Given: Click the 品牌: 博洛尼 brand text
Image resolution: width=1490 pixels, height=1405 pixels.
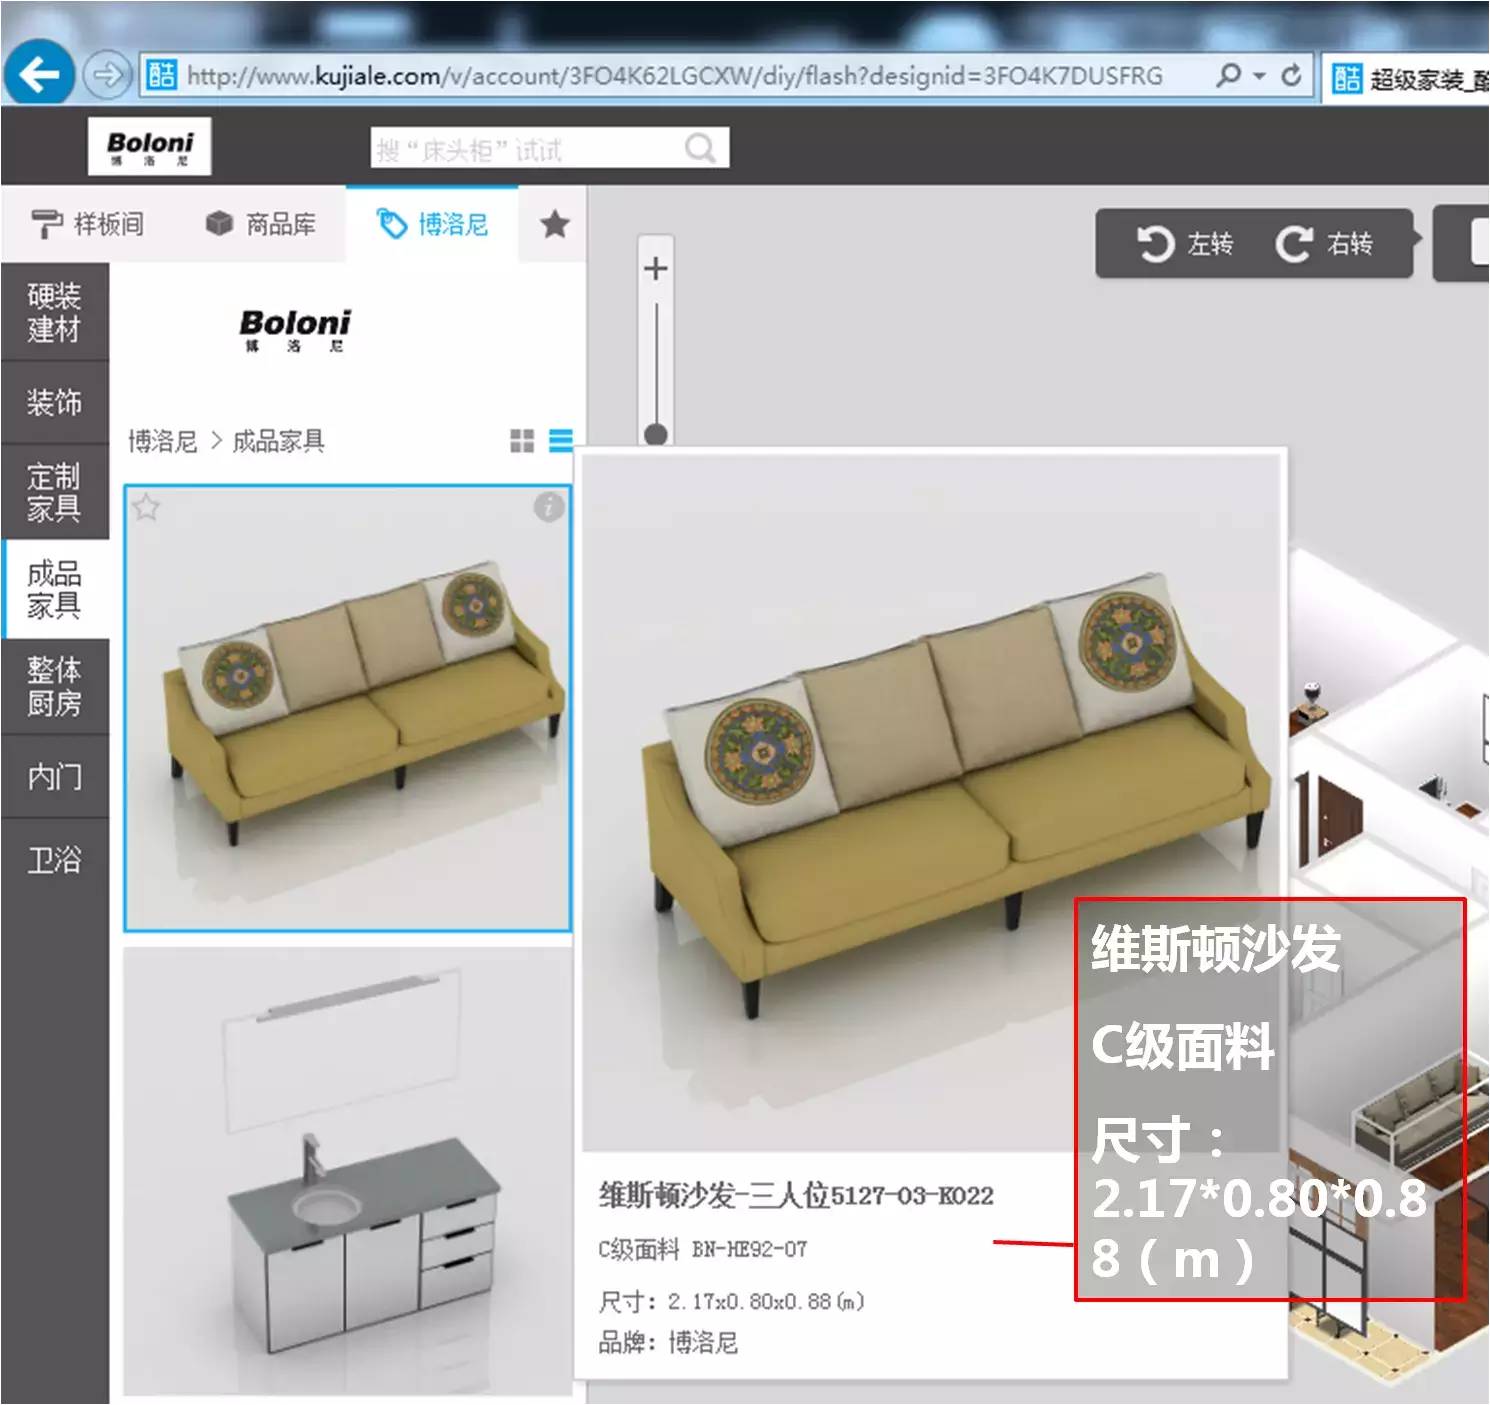Looking at the screenshot, I should pyautogui.click(x=668, y=1342).
